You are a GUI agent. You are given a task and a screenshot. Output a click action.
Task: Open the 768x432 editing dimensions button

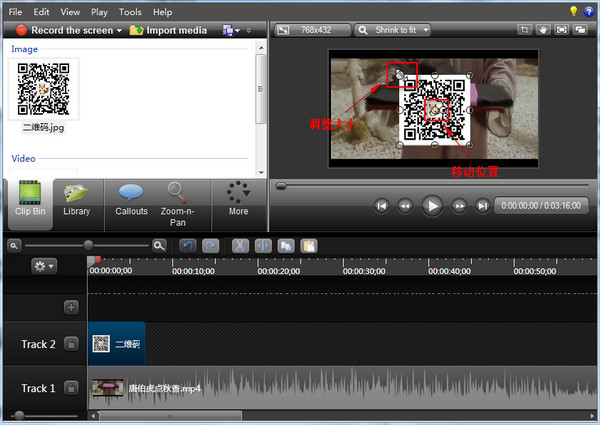312,30
